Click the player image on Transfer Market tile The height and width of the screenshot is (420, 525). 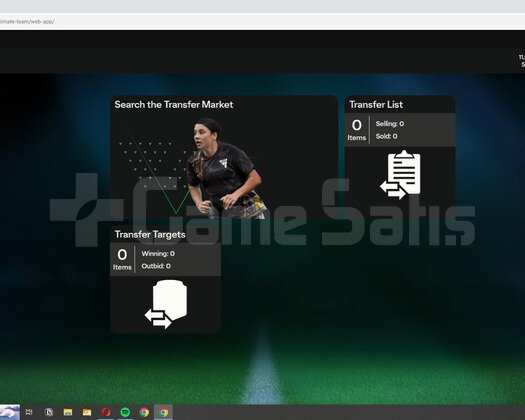point(225,169)
